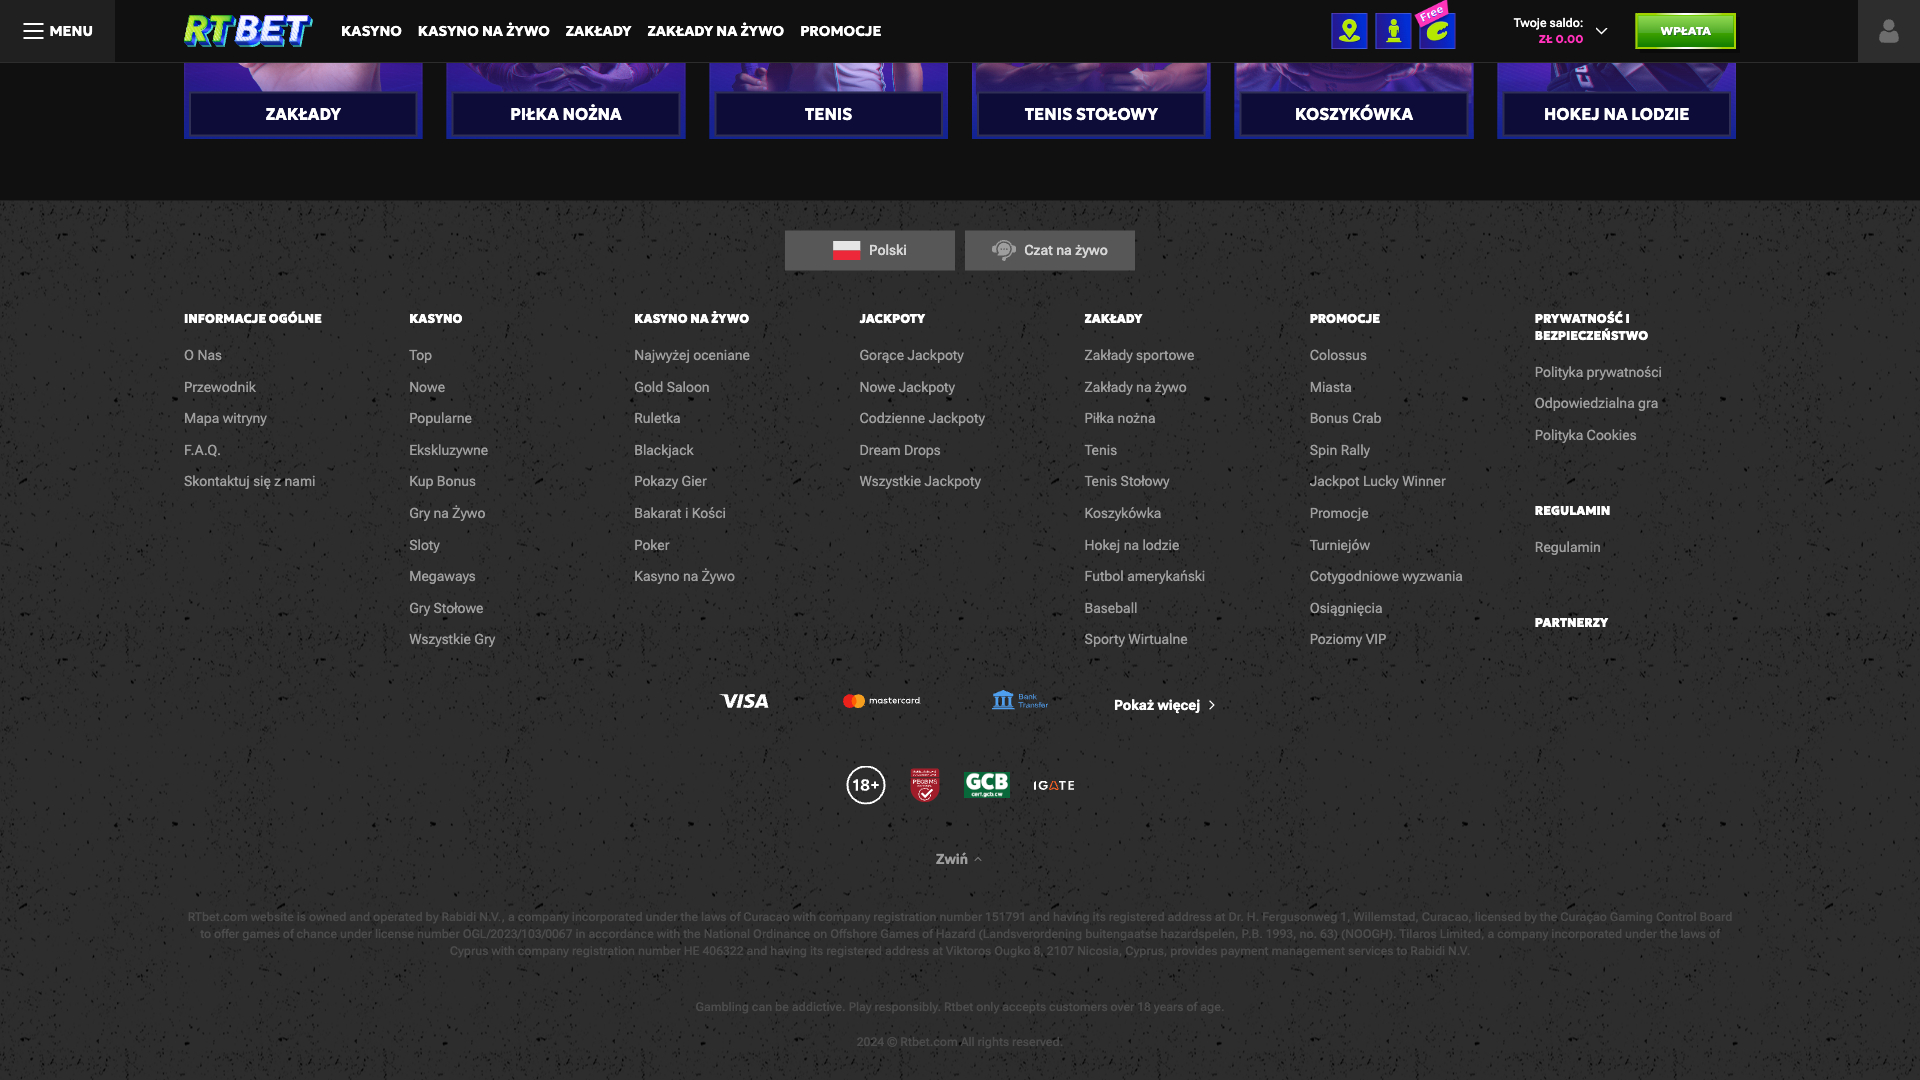
Task: Open ZAKŁADY NA ŻYWO in top navigation
Action: pos(715,31)
